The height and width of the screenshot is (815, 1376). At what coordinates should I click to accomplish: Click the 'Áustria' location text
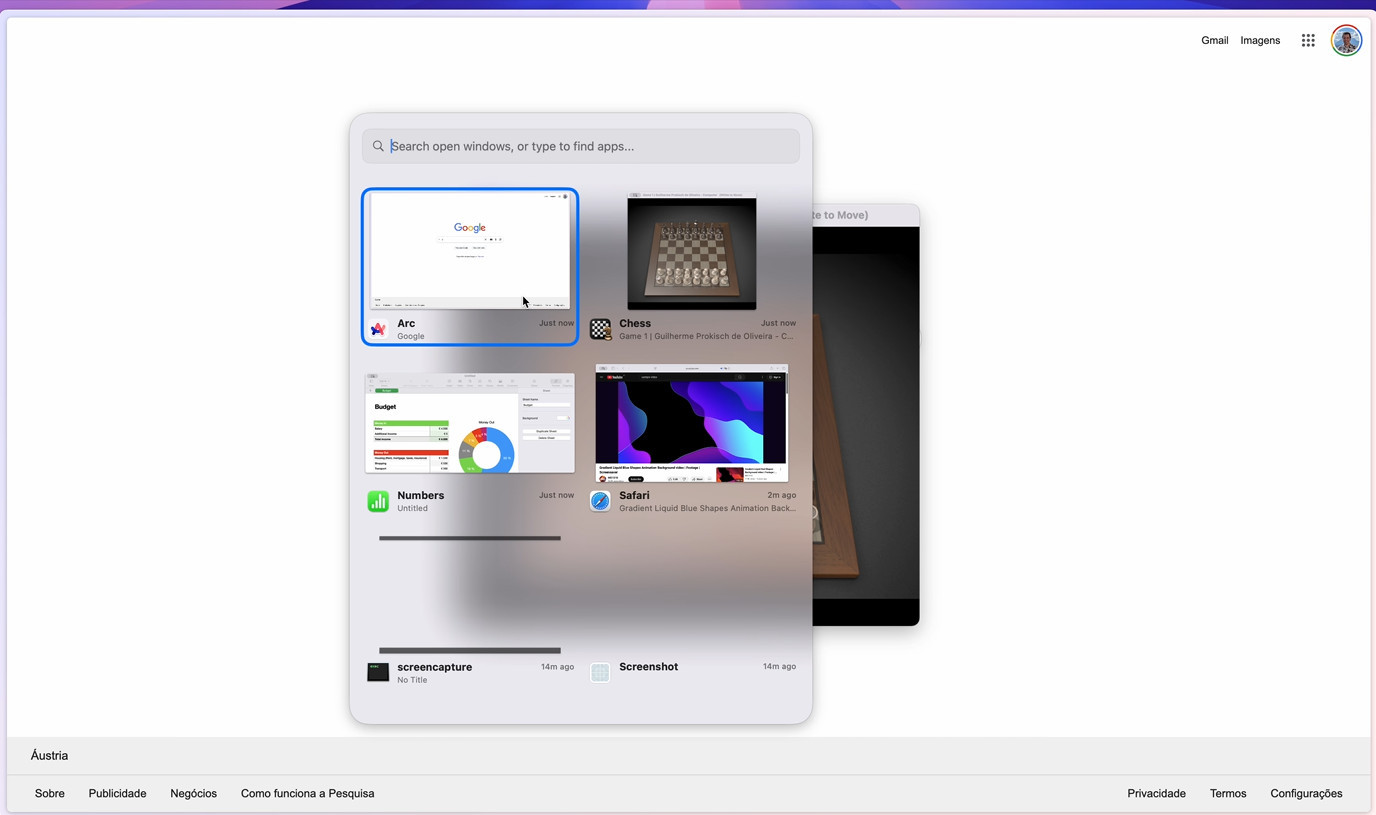coord(50,755)
